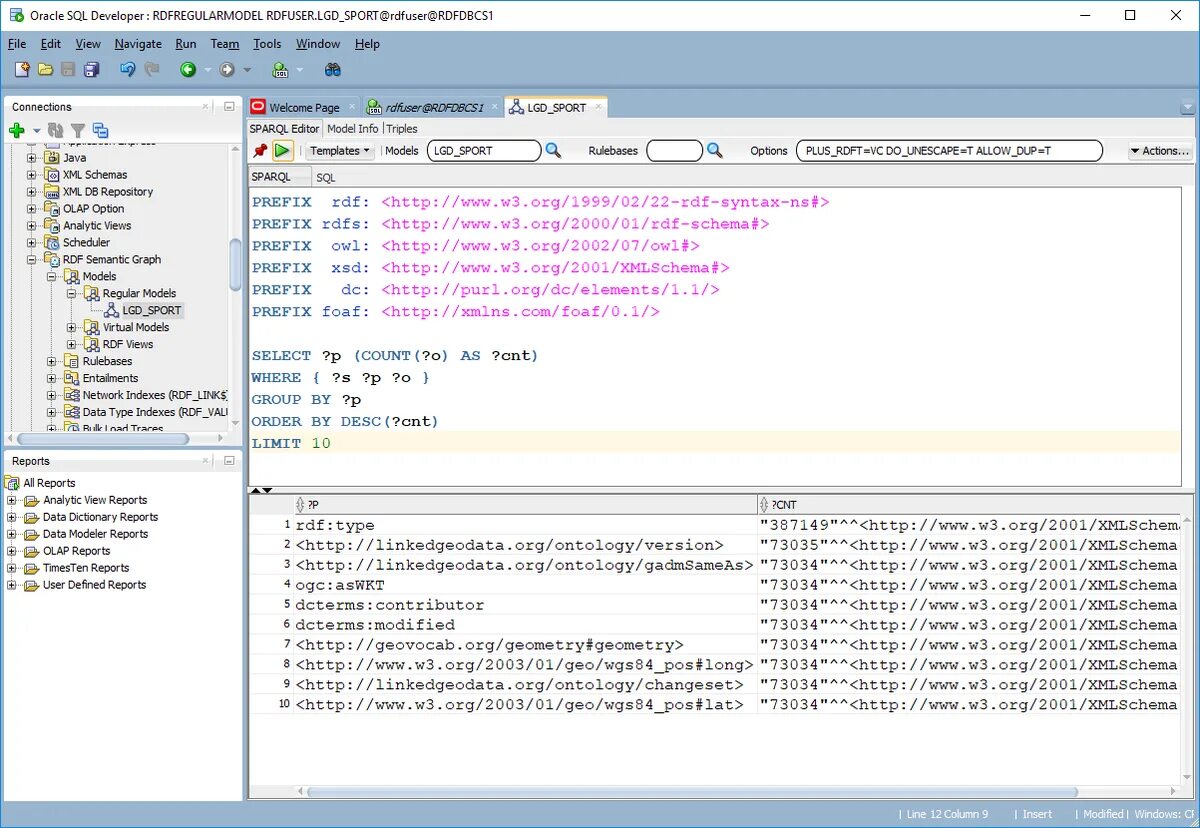Open the Navigate menu

pos(138,44)
